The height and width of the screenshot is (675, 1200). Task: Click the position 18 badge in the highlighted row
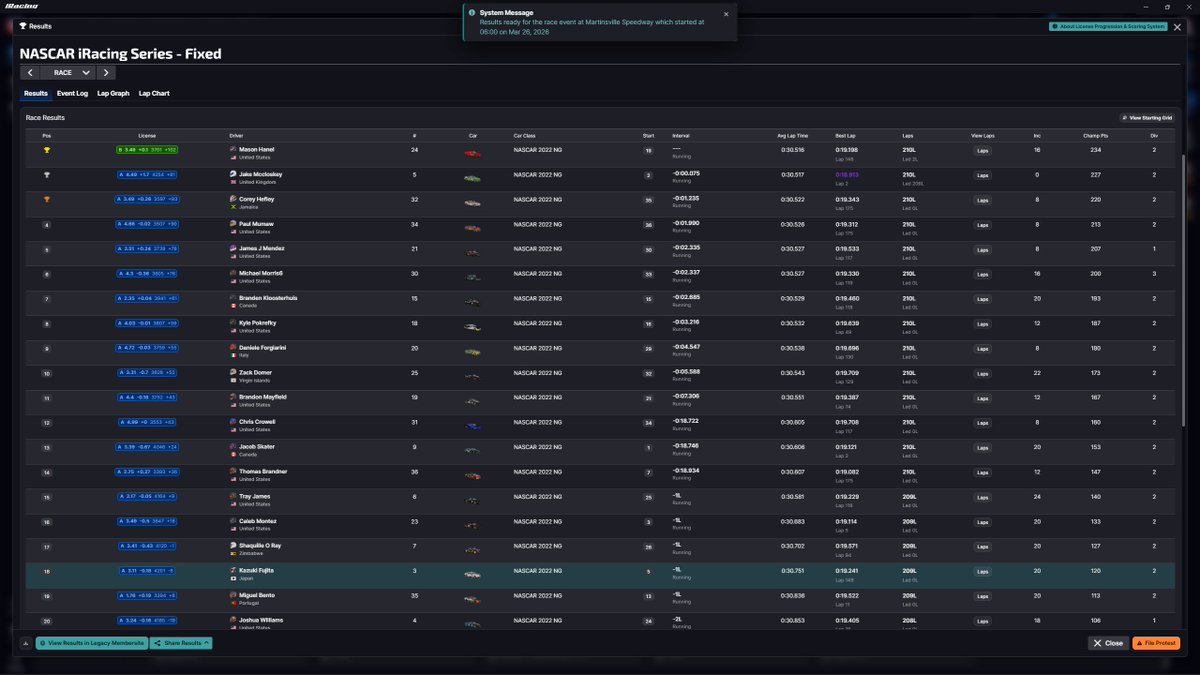pyautogui.click(x=46, y=571)
